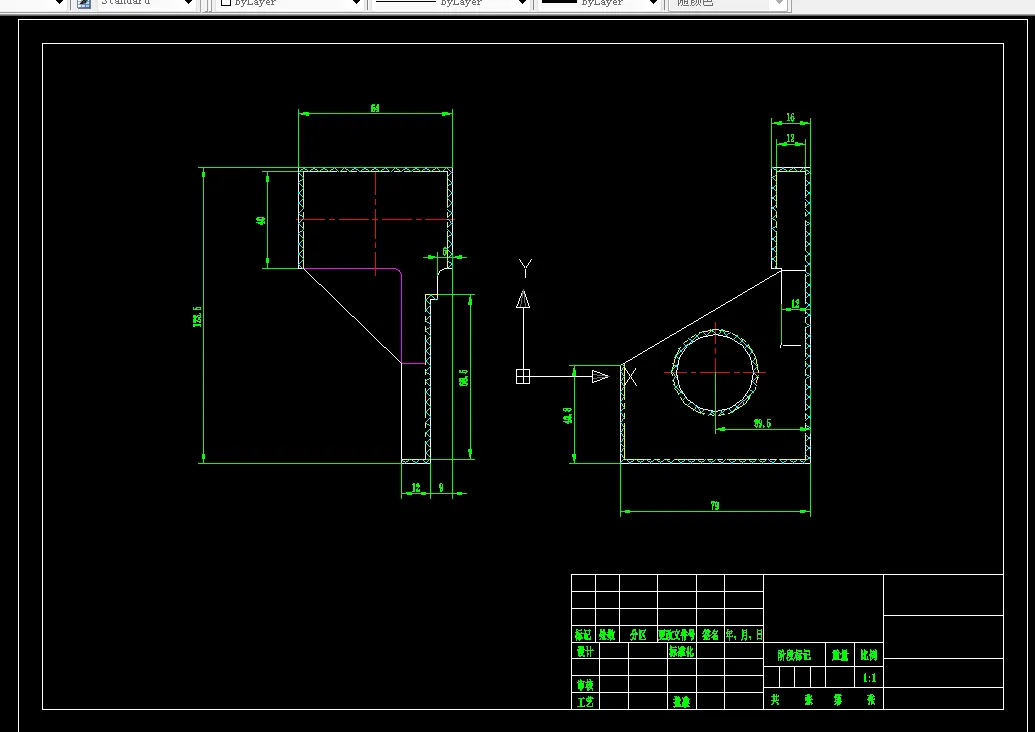This screenshot has width=1035, height=732.
Task: Select the 12 dimension below left view
Action: coord(416,488)
